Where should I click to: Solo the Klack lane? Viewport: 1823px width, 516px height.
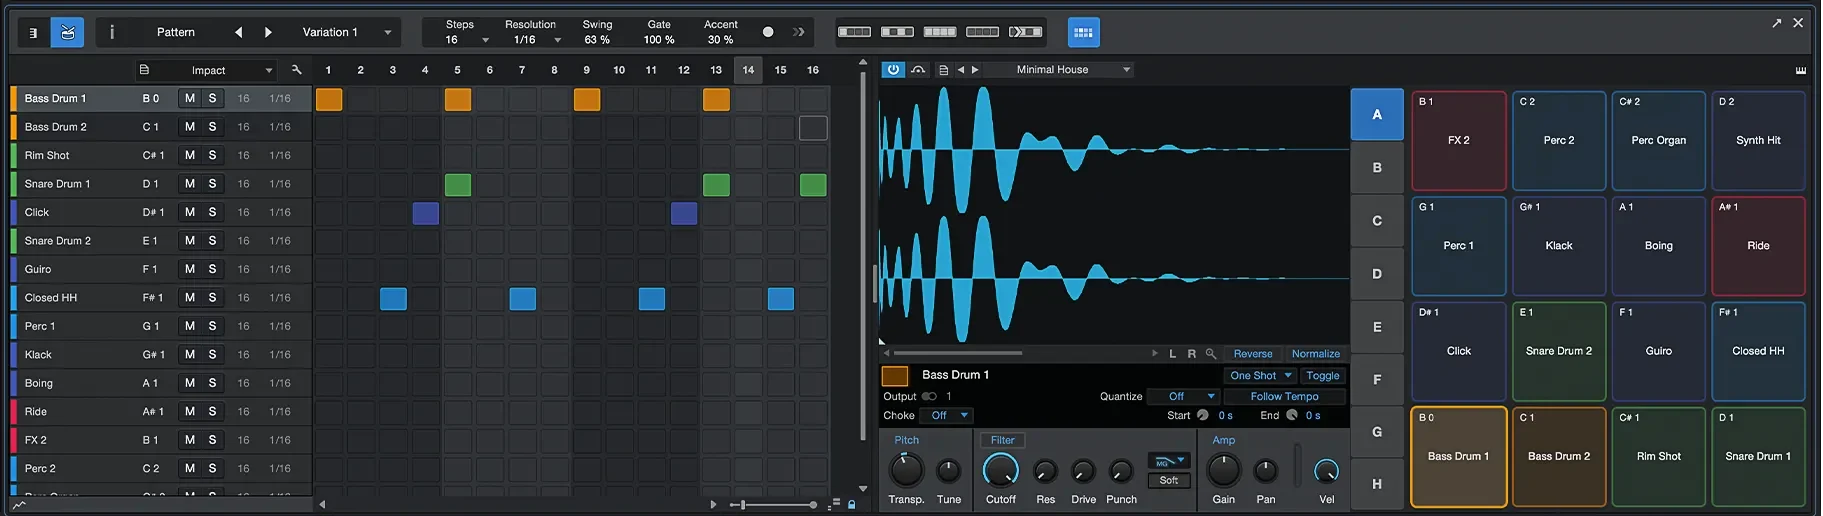[x=212, y=355]
